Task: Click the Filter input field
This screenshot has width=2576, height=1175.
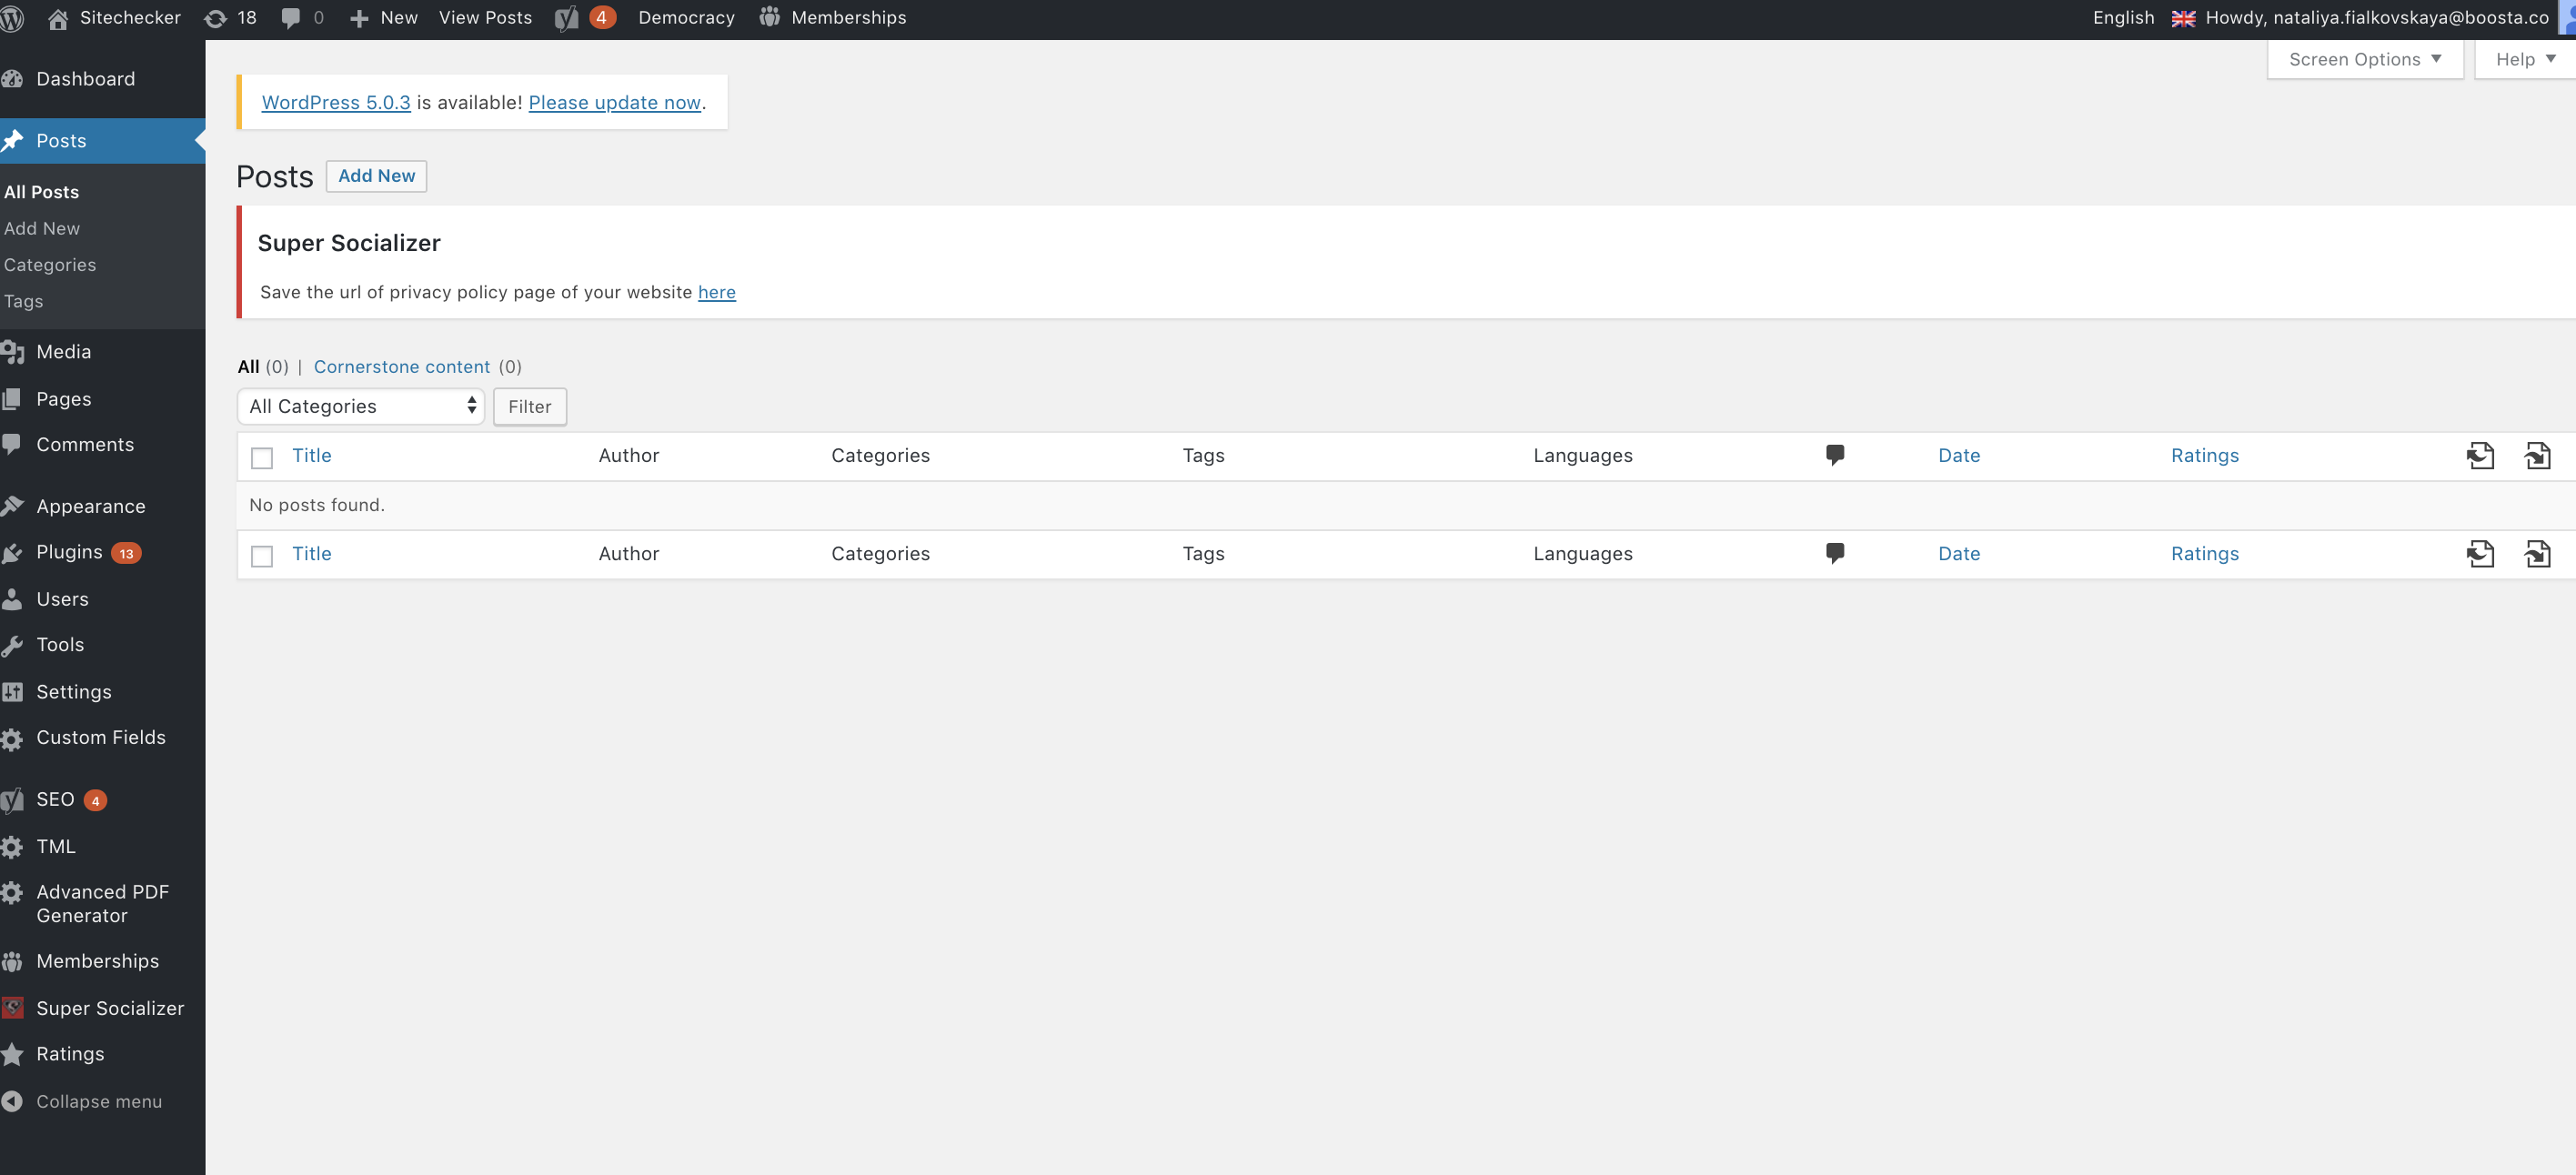Action: [x=529, y=406]
